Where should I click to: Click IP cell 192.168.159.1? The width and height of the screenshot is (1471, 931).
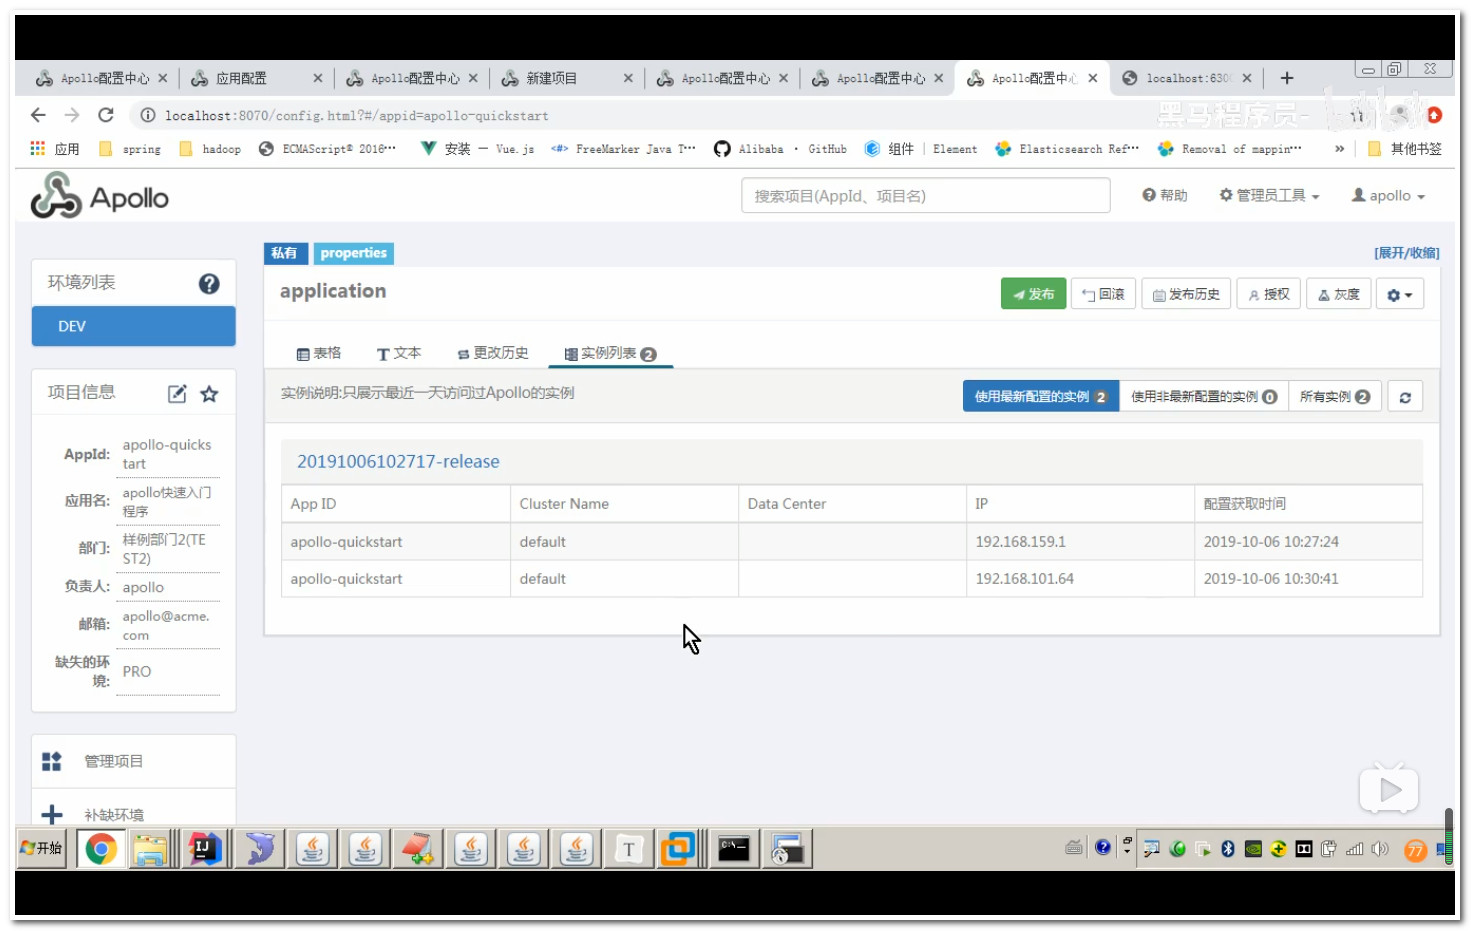(x=1020, y=542)
